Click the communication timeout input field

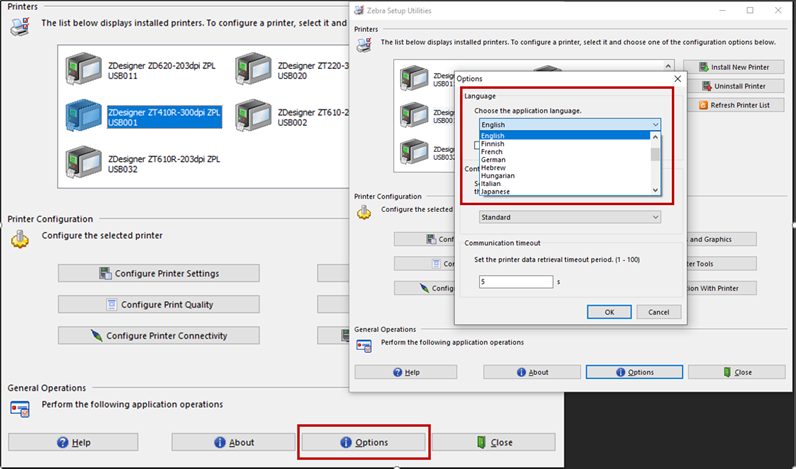click(516, 282)
